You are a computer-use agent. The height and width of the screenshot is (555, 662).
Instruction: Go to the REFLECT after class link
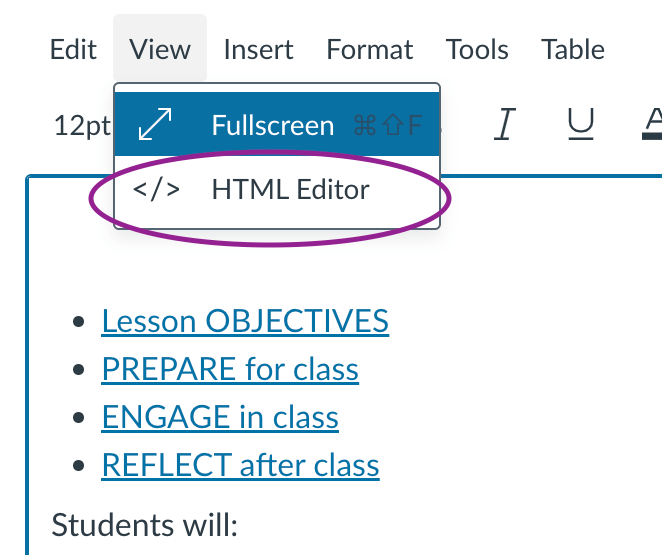[x=240, y=465]
